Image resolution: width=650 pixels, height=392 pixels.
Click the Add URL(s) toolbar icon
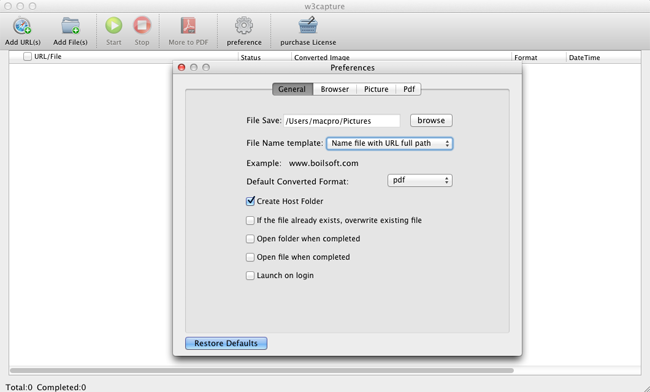(x=22, y=26)
